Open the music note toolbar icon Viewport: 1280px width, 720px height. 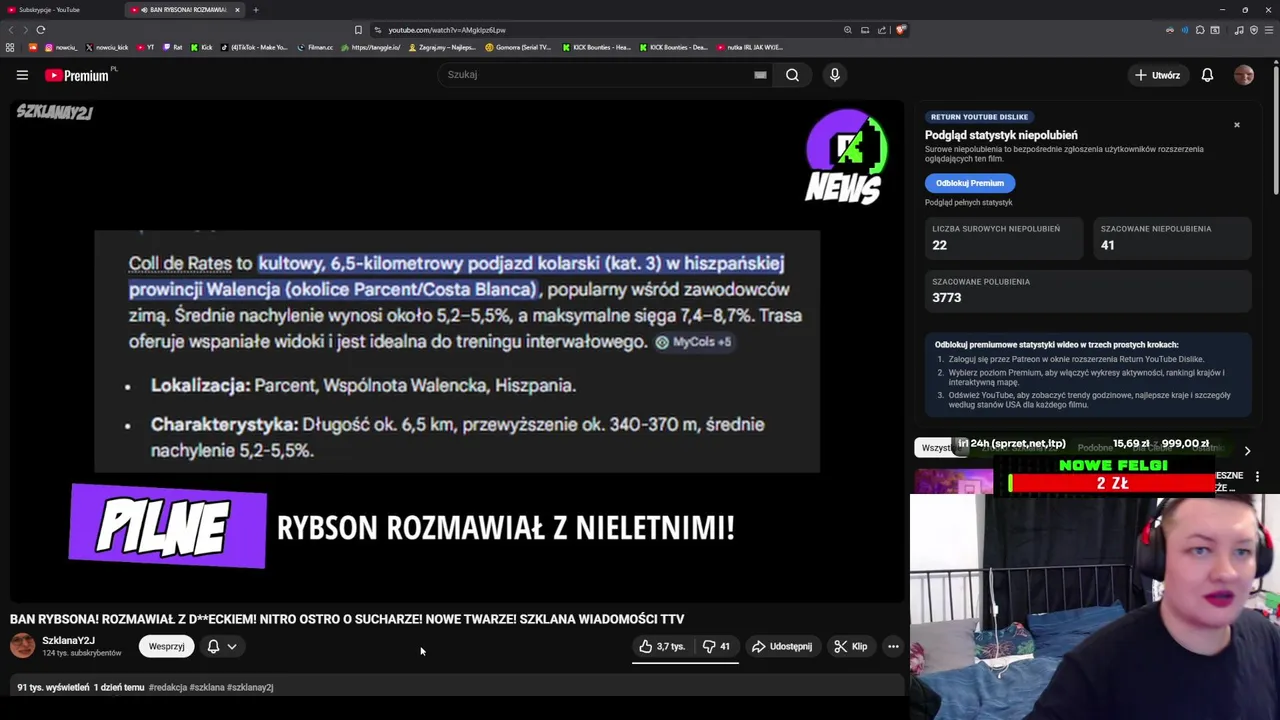[x=1239, y=30]
